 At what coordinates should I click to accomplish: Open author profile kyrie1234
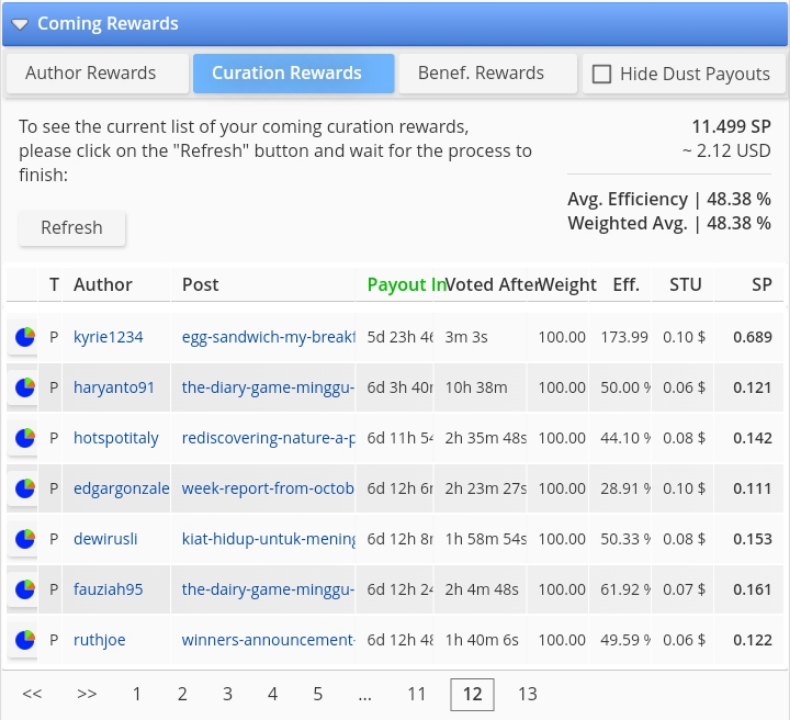[108, 337]
